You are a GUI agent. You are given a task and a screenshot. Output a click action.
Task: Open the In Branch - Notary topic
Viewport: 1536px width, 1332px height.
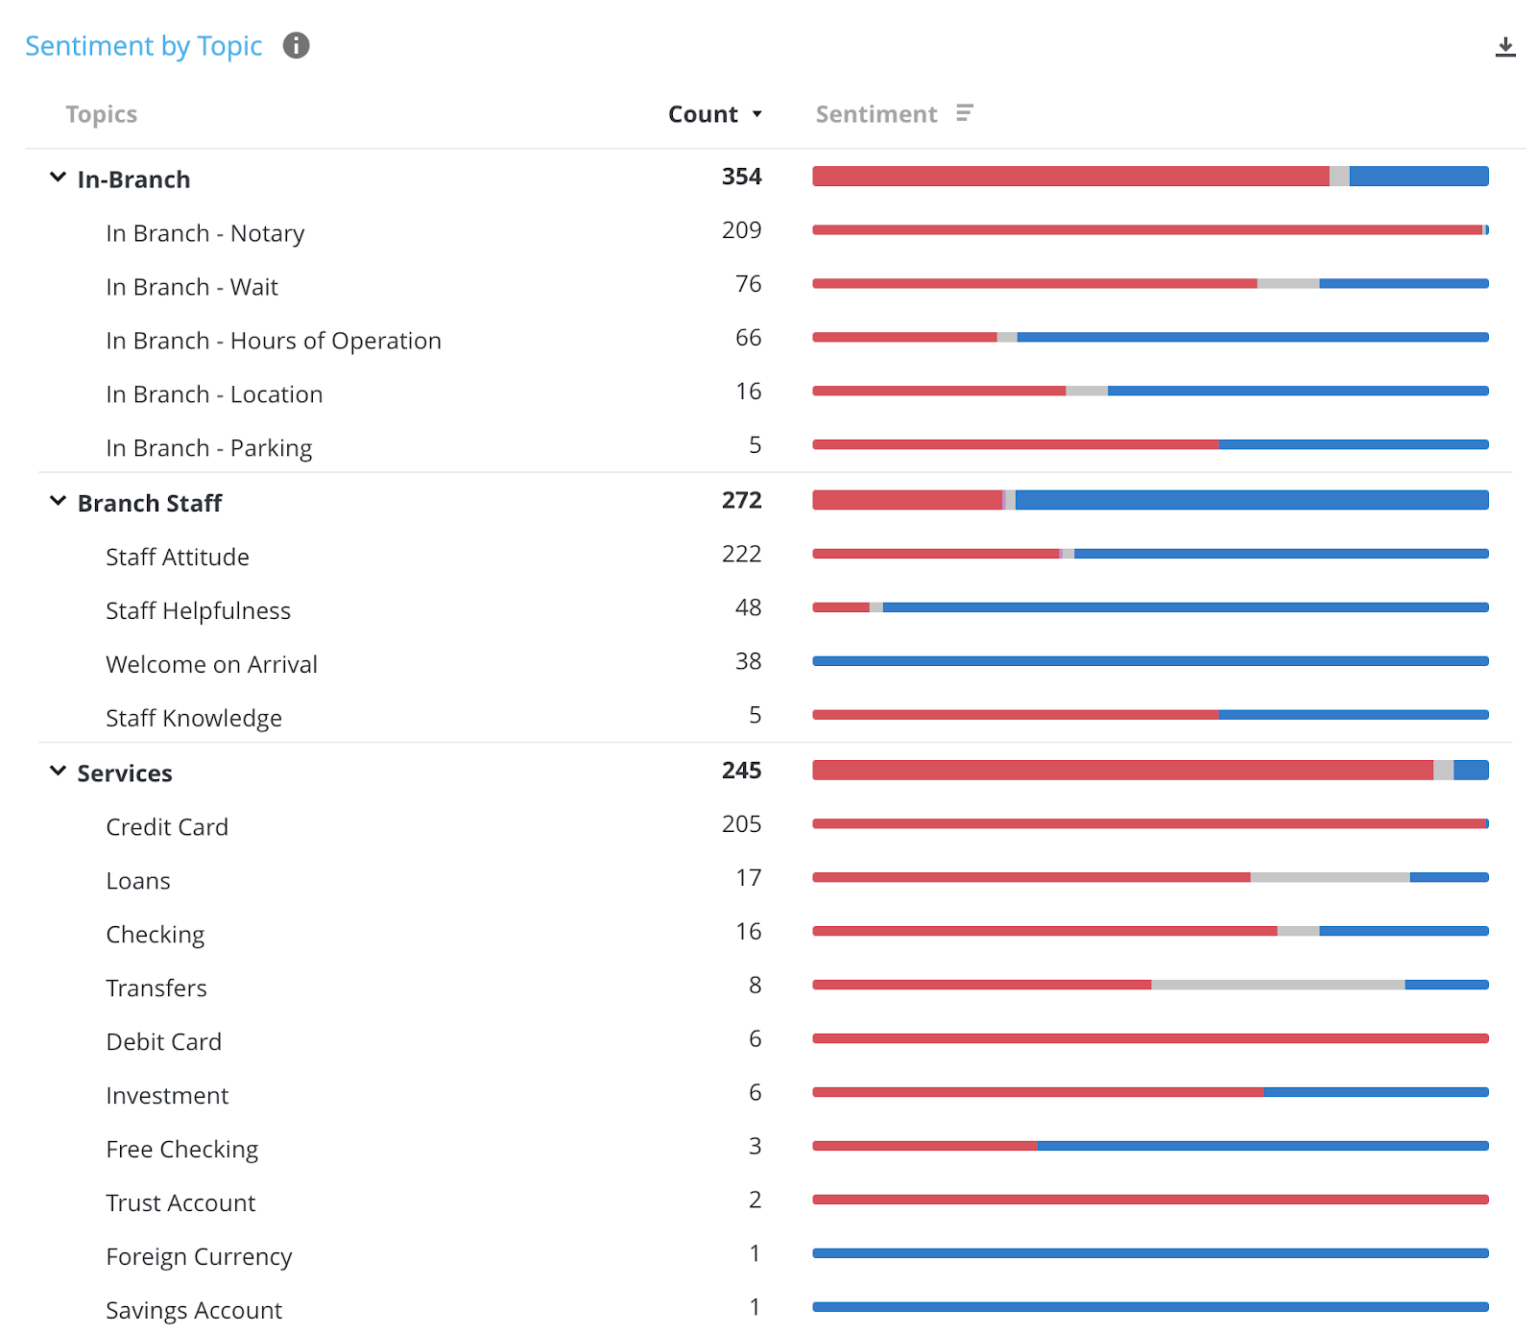pyautogui.click(x=205, y=233)
